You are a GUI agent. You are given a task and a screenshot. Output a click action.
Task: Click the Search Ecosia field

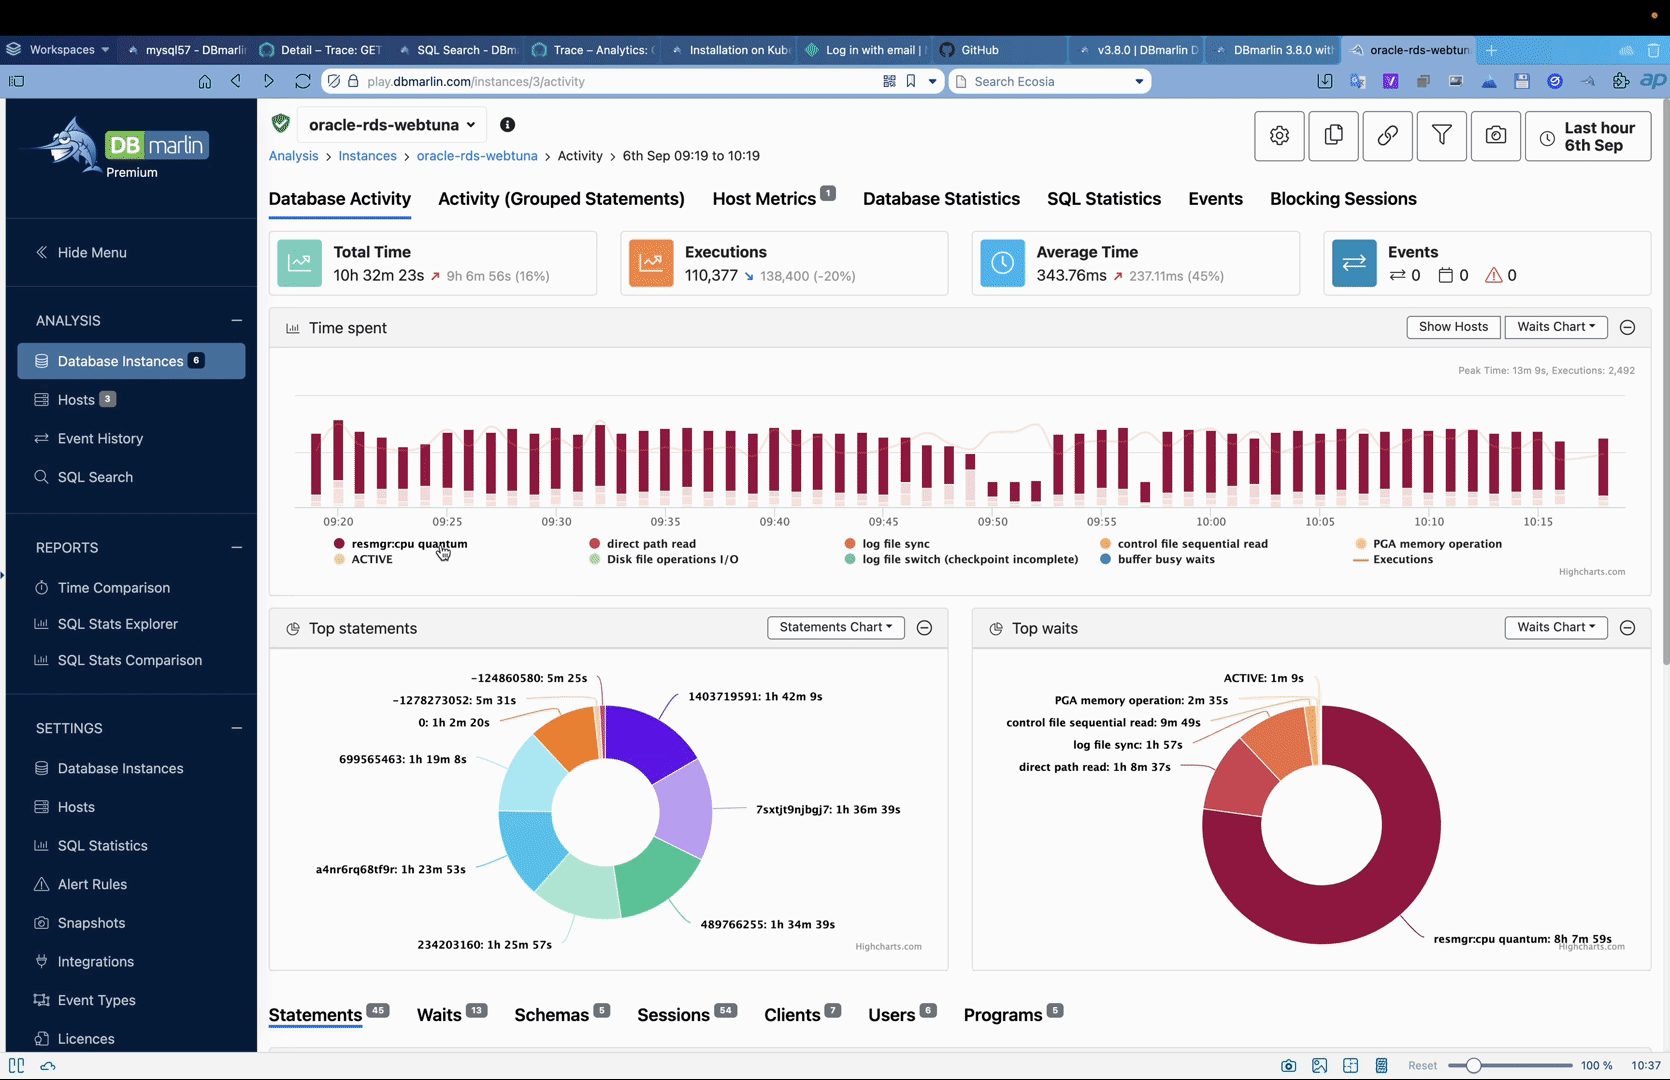1050,81
